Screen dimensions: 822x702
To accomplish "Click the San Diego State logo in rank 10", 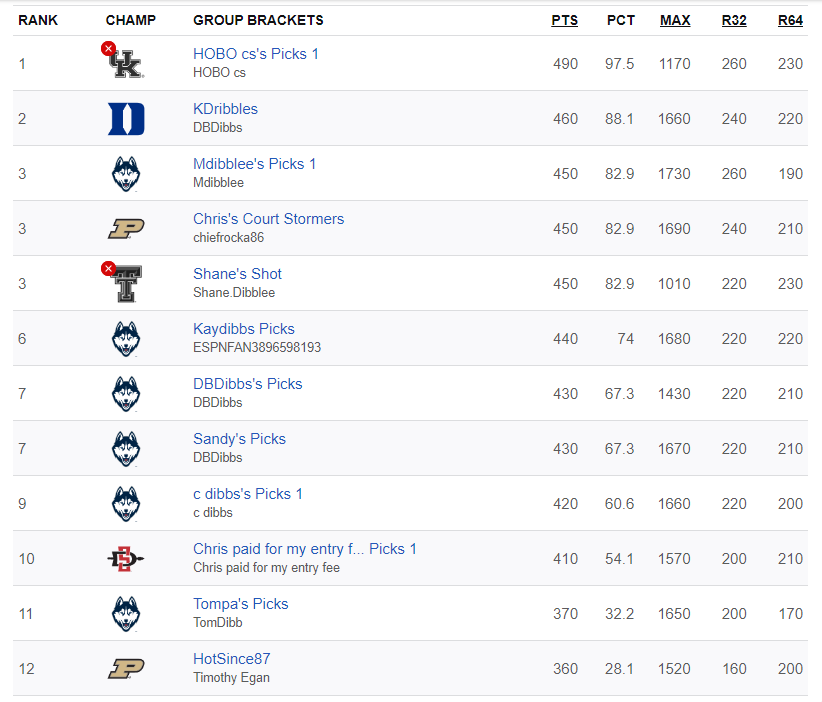I will 126,559.
